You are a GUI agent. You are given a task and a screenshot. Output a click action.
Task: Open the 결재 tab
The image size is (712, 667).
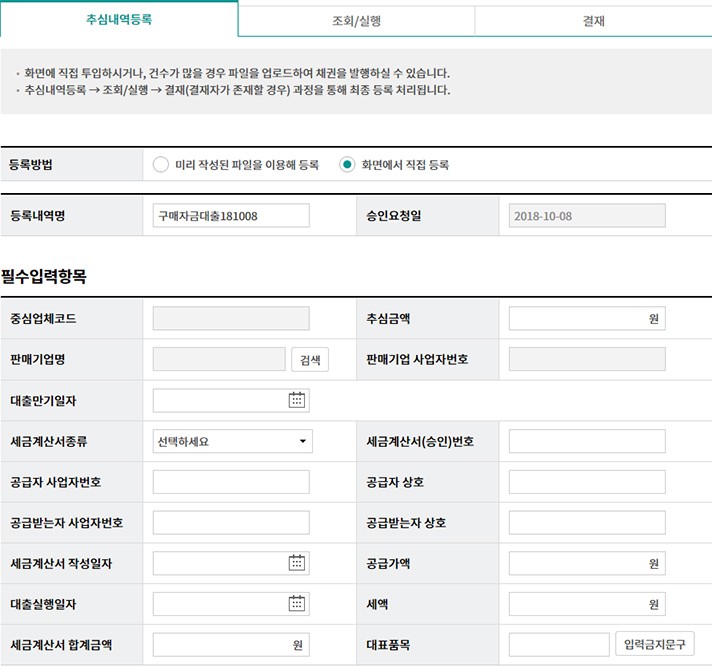click(x=593, y=20)
